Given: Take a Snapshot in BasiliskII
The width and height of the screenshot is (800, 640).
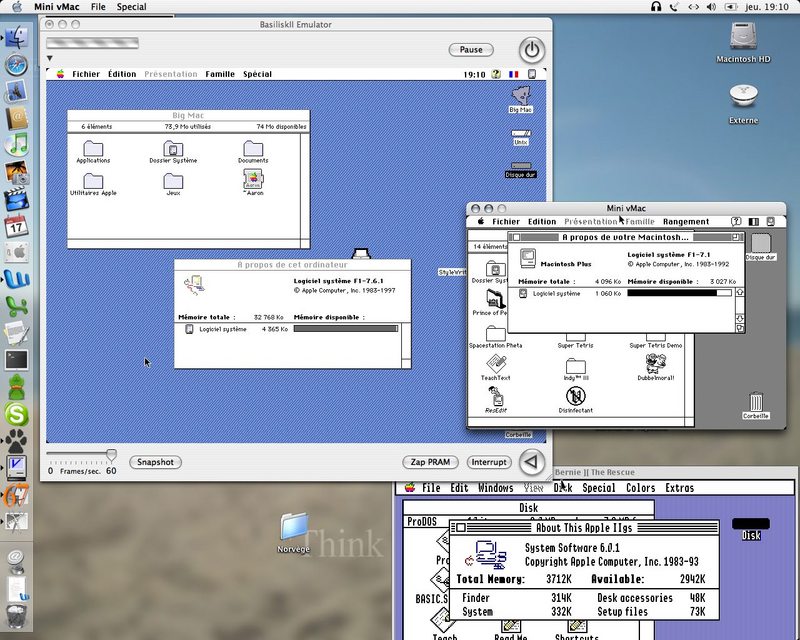Looking at the screenshot, I should coord(155,462).
